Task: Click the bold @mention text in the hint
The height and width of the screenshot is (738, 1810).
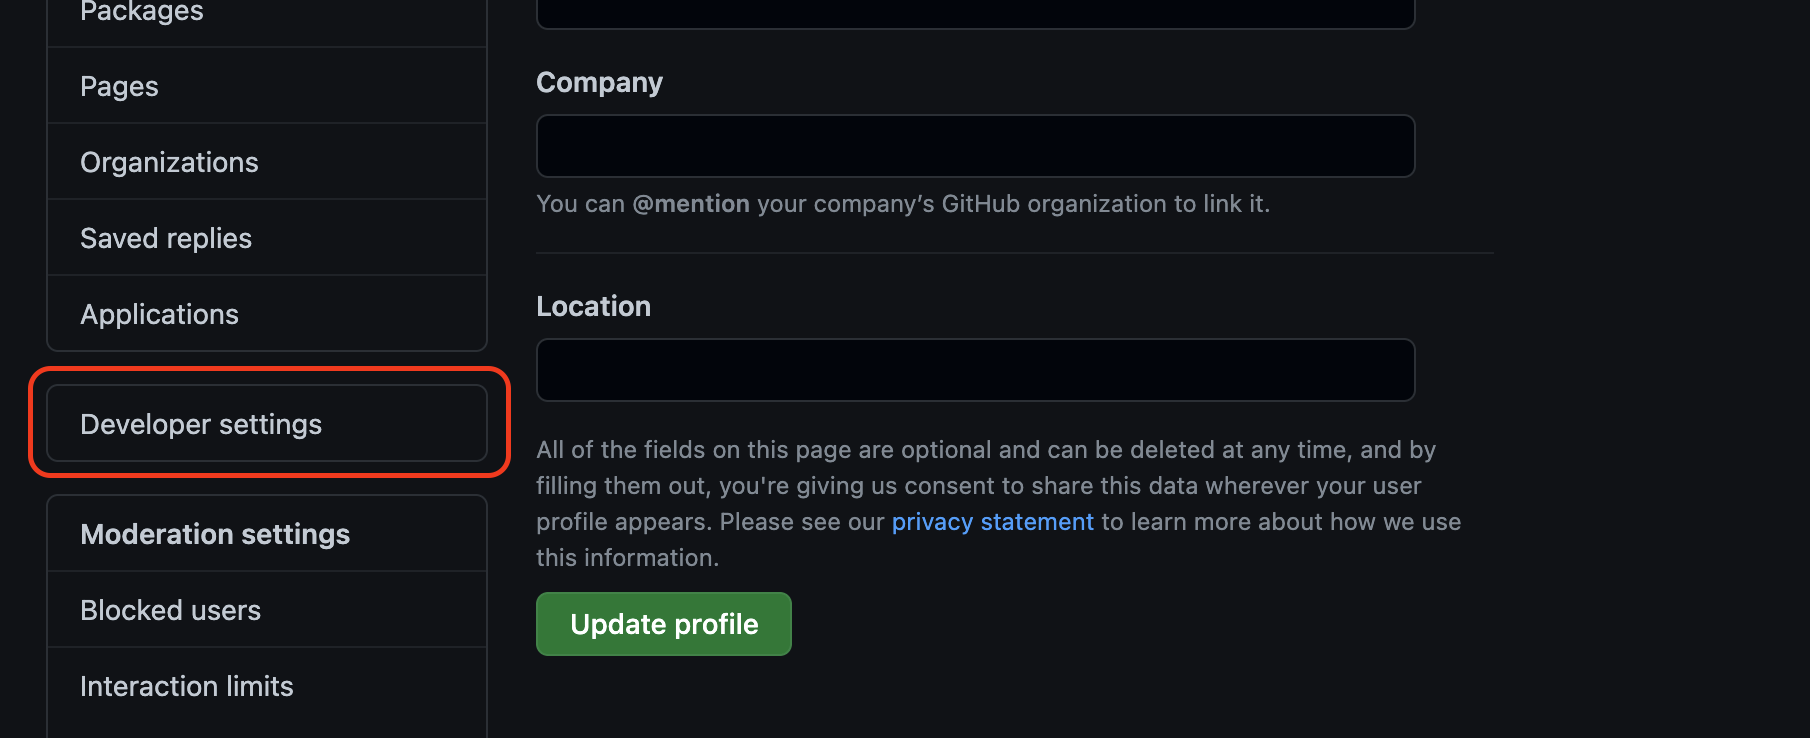Action: coord(691,204)
